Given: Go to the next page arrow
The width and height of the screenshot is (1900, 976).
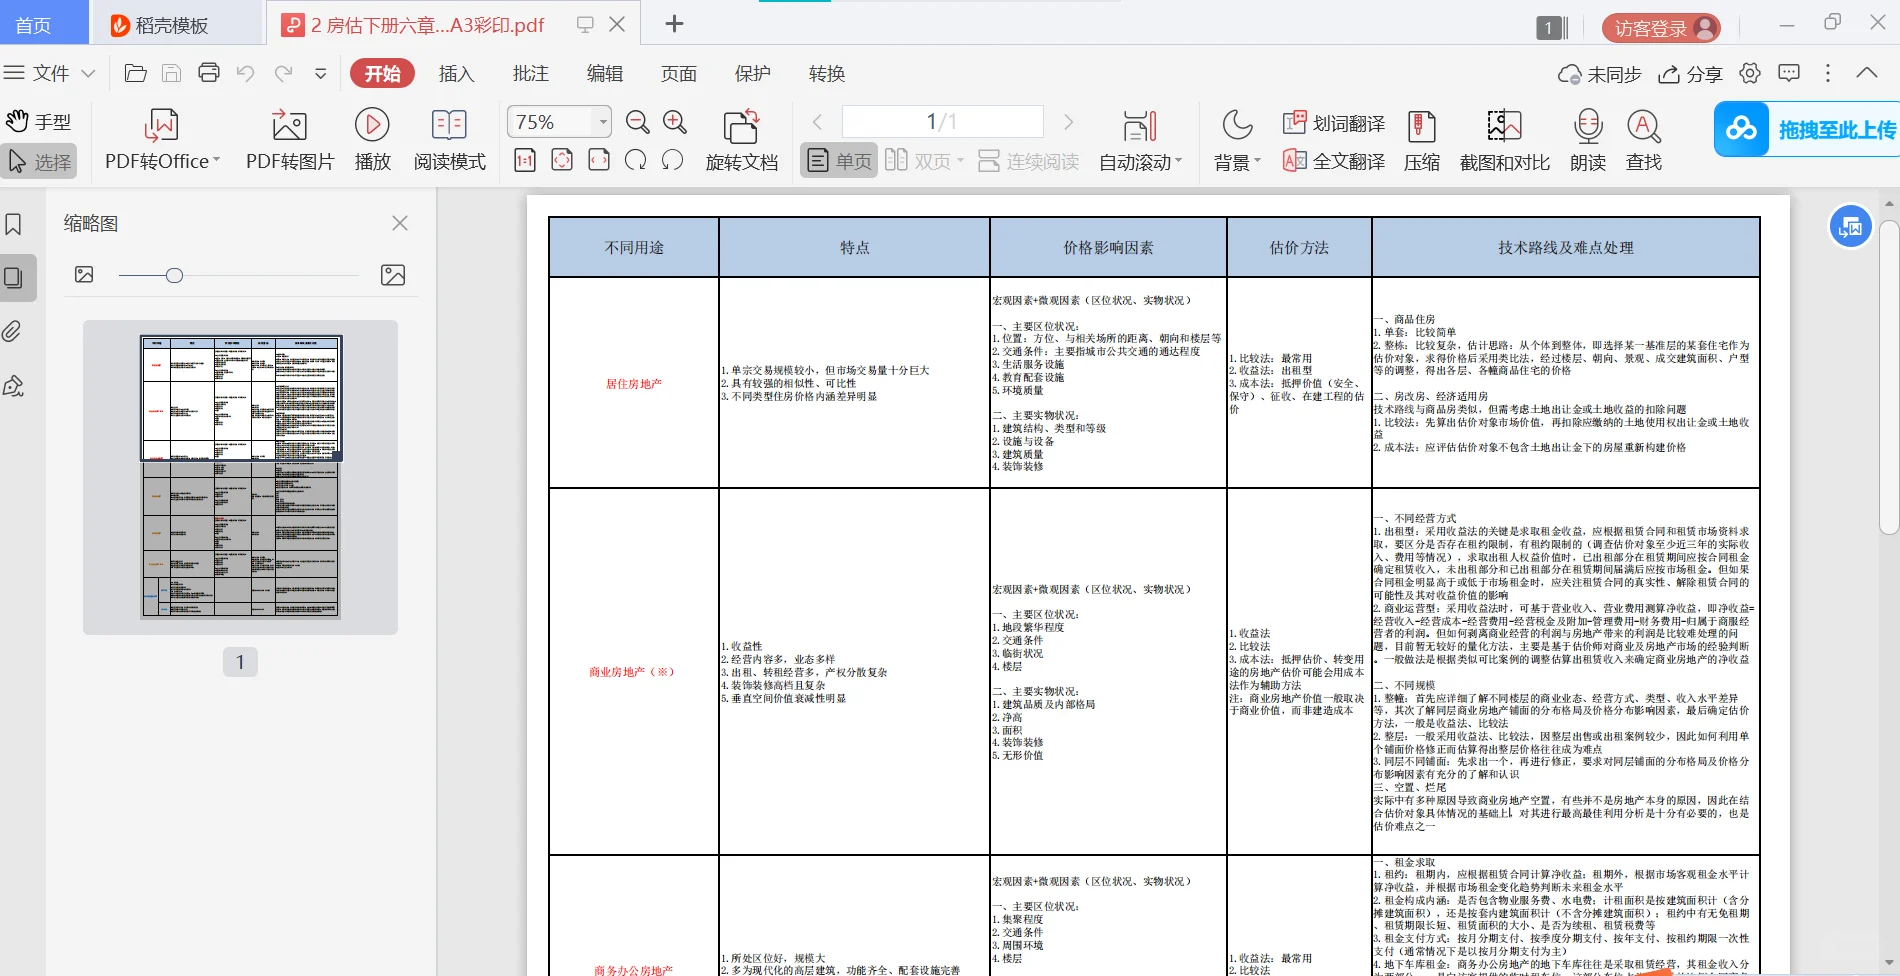Looking at the screenshot, I should 1068,122.
